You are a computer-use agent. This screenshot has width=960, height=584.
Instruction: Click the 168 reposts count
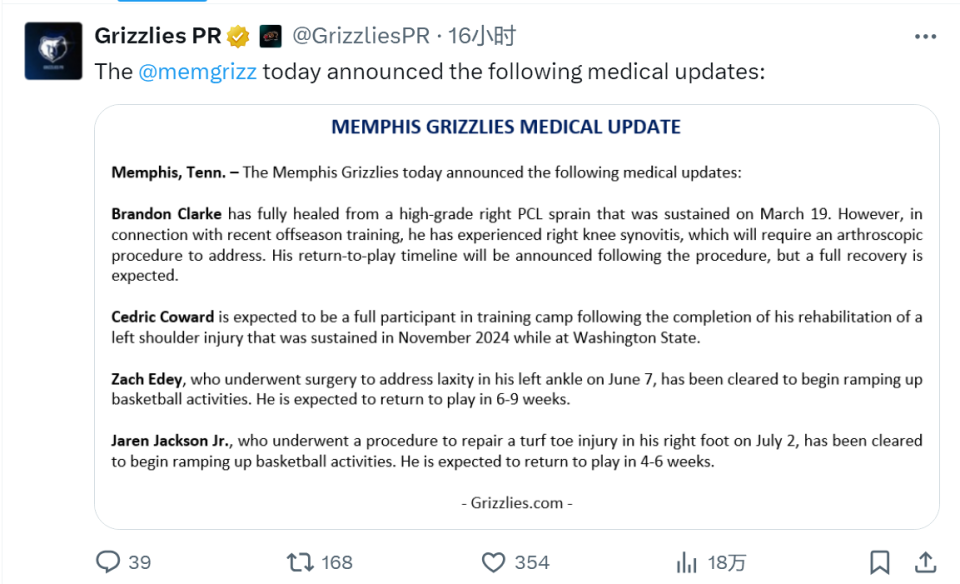click(x=337, y=562)
